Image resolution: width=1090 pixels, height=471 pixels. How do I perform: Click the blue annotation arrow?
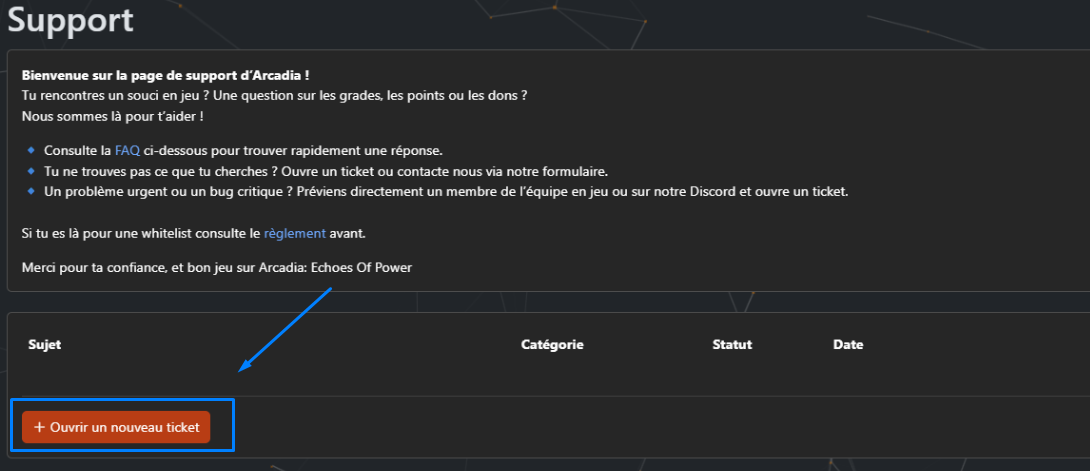coord(285,330)
